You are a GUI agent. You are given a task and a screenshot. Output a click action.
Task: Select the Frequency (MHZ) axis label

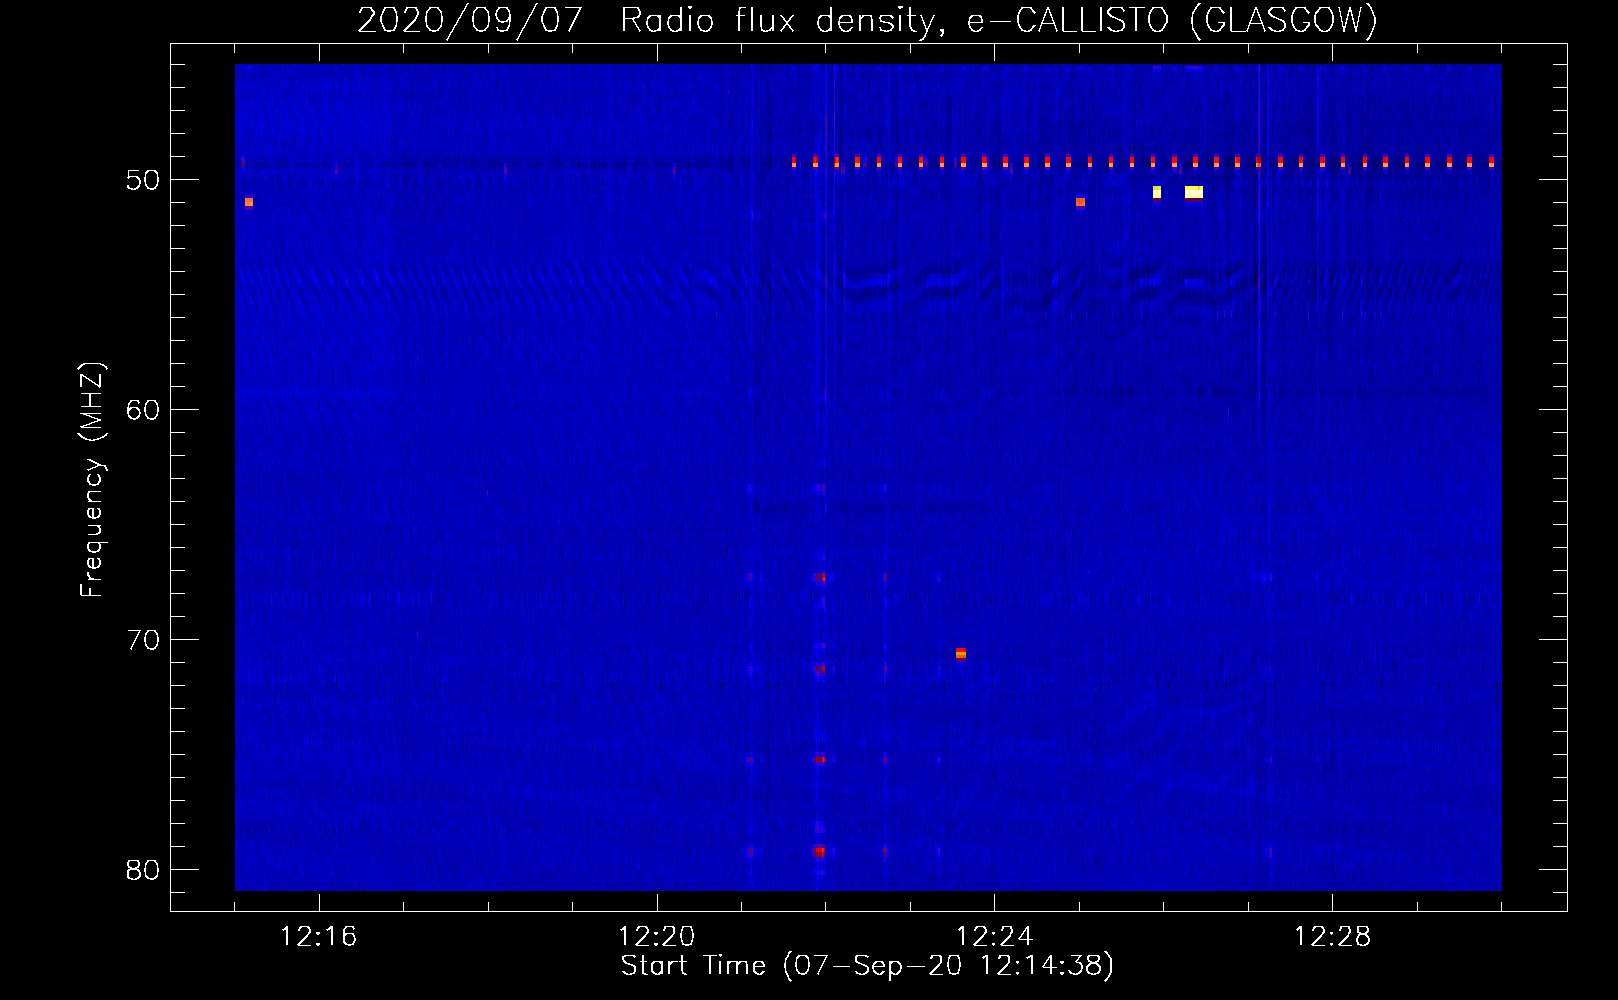coord(92,480)
